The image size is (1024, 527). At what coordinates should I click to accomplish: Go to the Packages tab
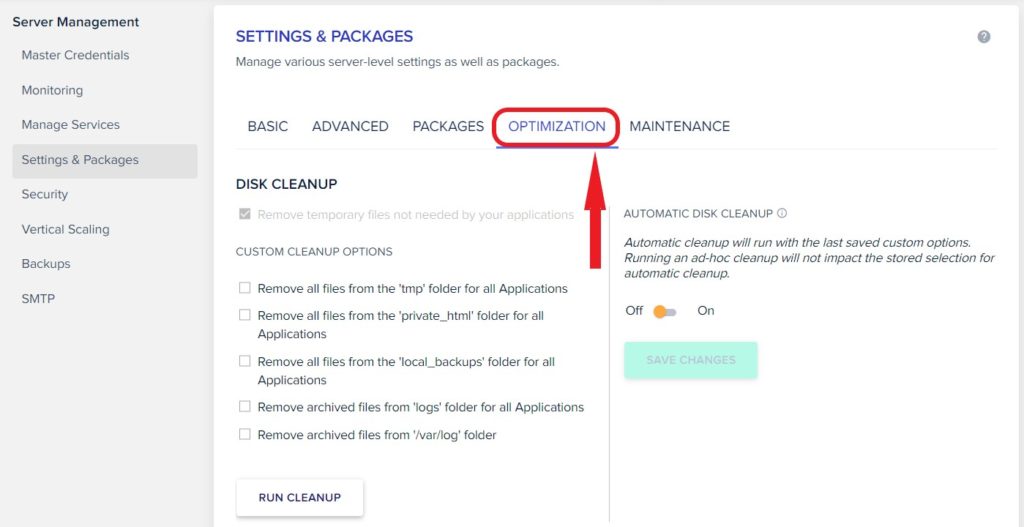448,126
